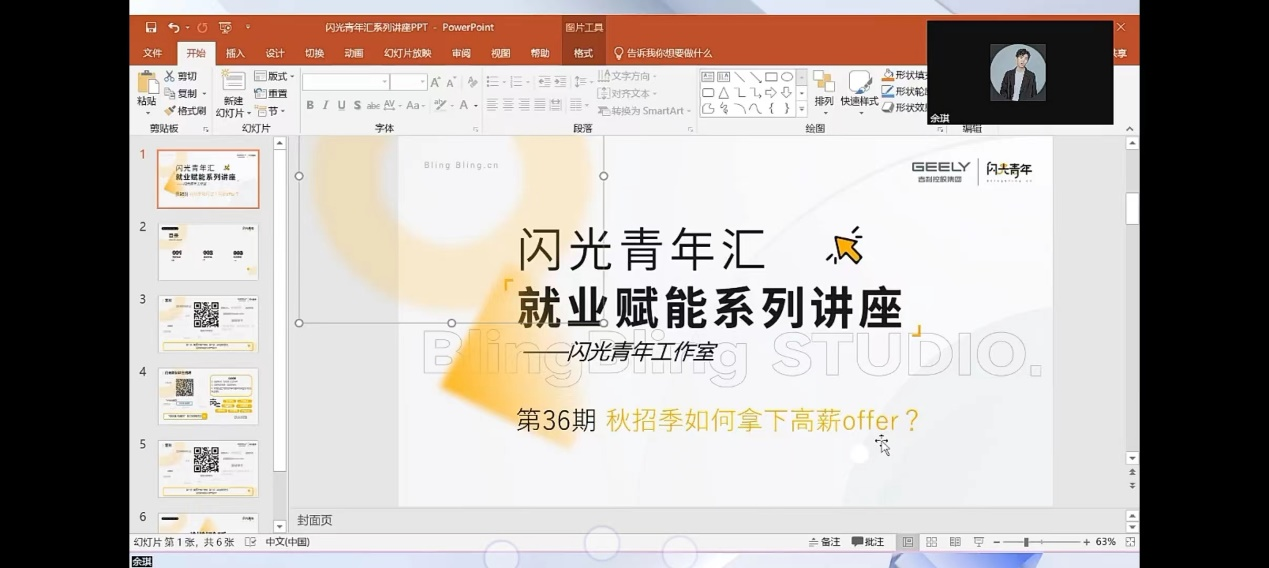Select the rectangle shape in gallery
The image size is (1269, 568).
click(771, 77)
